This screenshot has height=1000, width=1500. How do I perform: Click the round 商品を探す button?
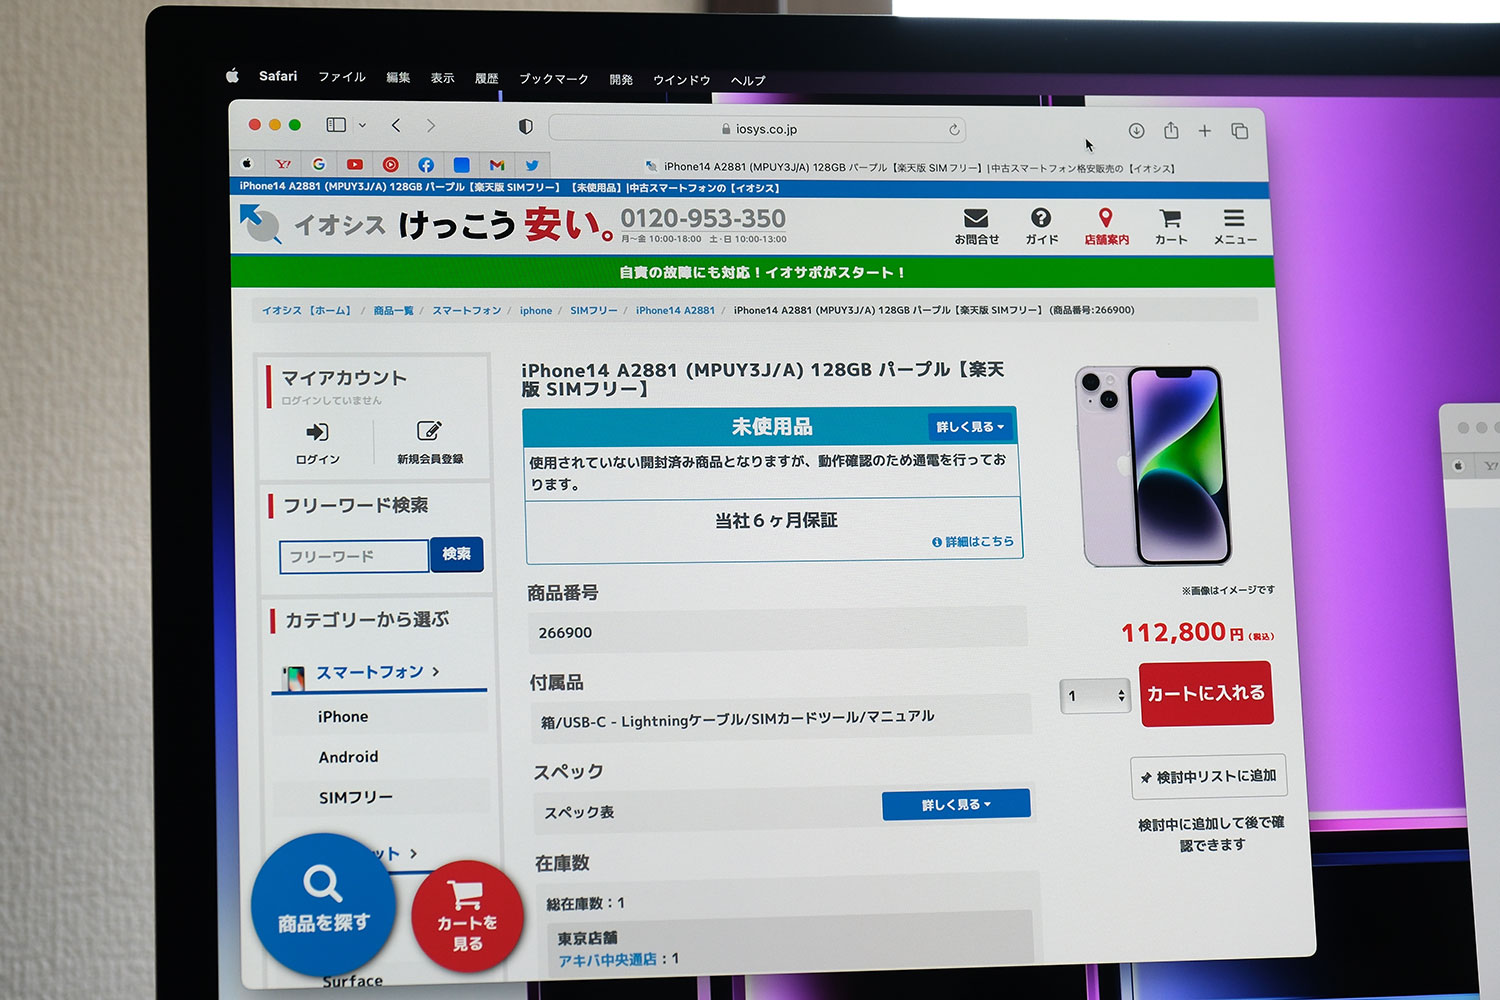coord(323,904)
